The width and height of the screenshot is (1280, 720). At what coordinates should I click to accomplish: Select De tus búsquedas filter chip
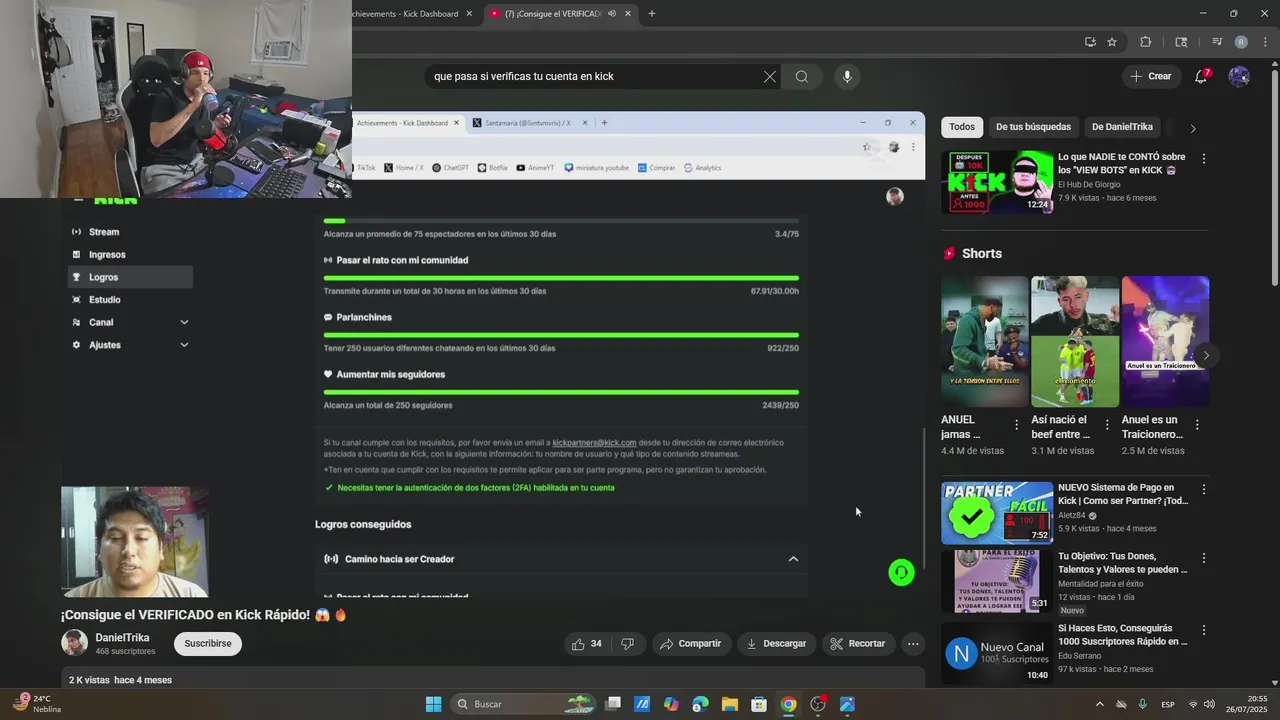[1033, 127]
